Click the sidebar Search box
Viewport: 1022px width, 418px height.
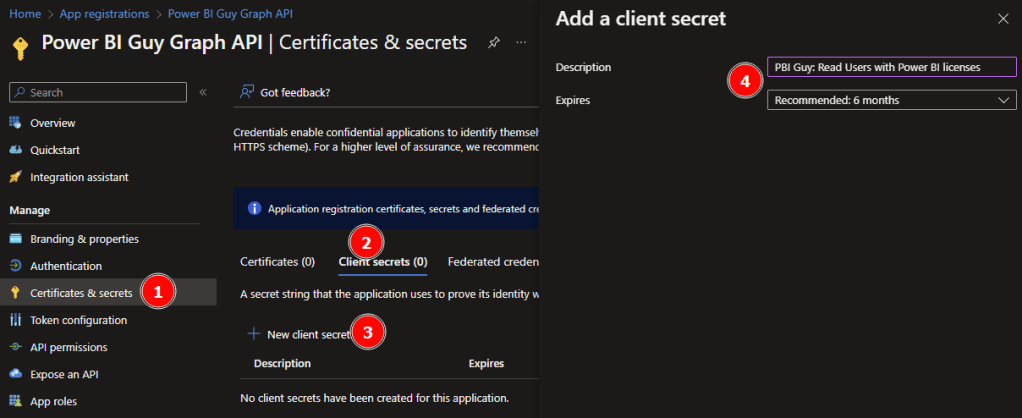pyautogui.click(x=97, y=92)
